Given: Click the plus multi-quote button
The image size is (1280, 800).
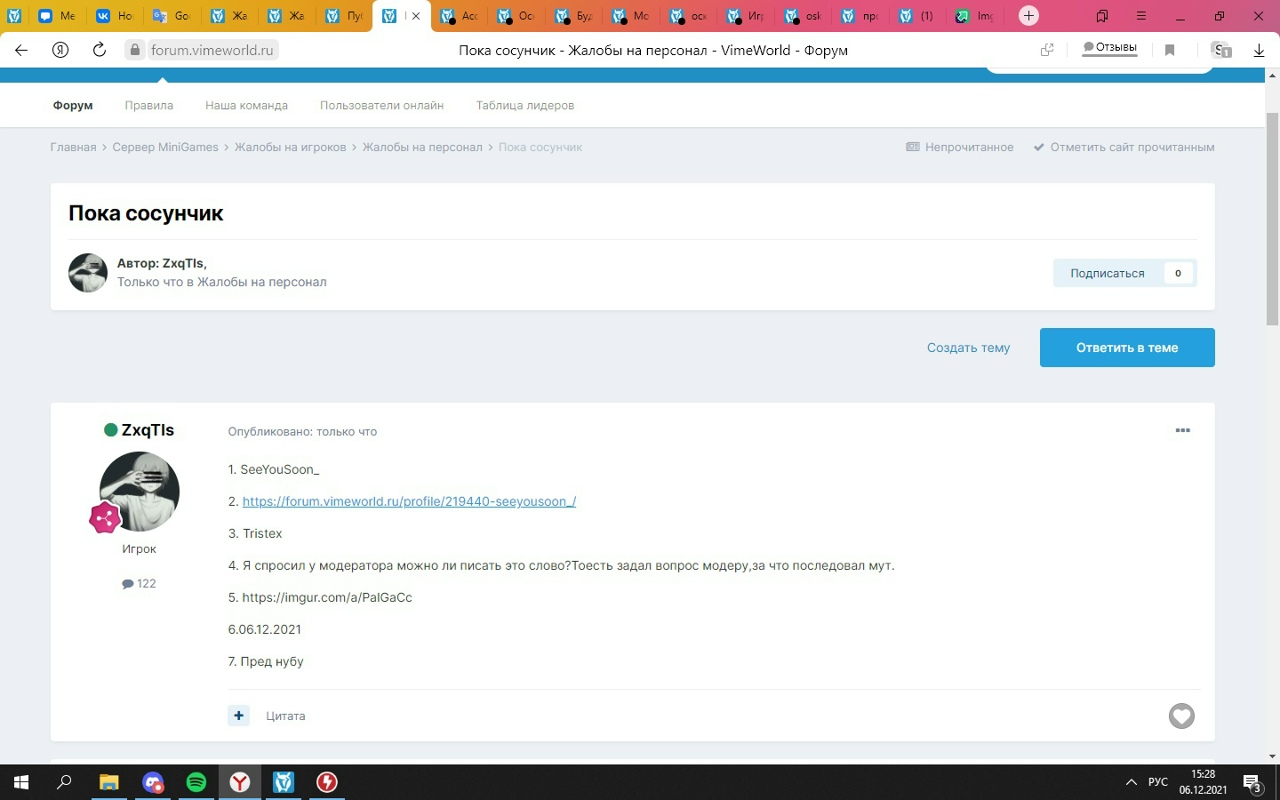Looking at the screenshot, I should click(x=238, y=716).
